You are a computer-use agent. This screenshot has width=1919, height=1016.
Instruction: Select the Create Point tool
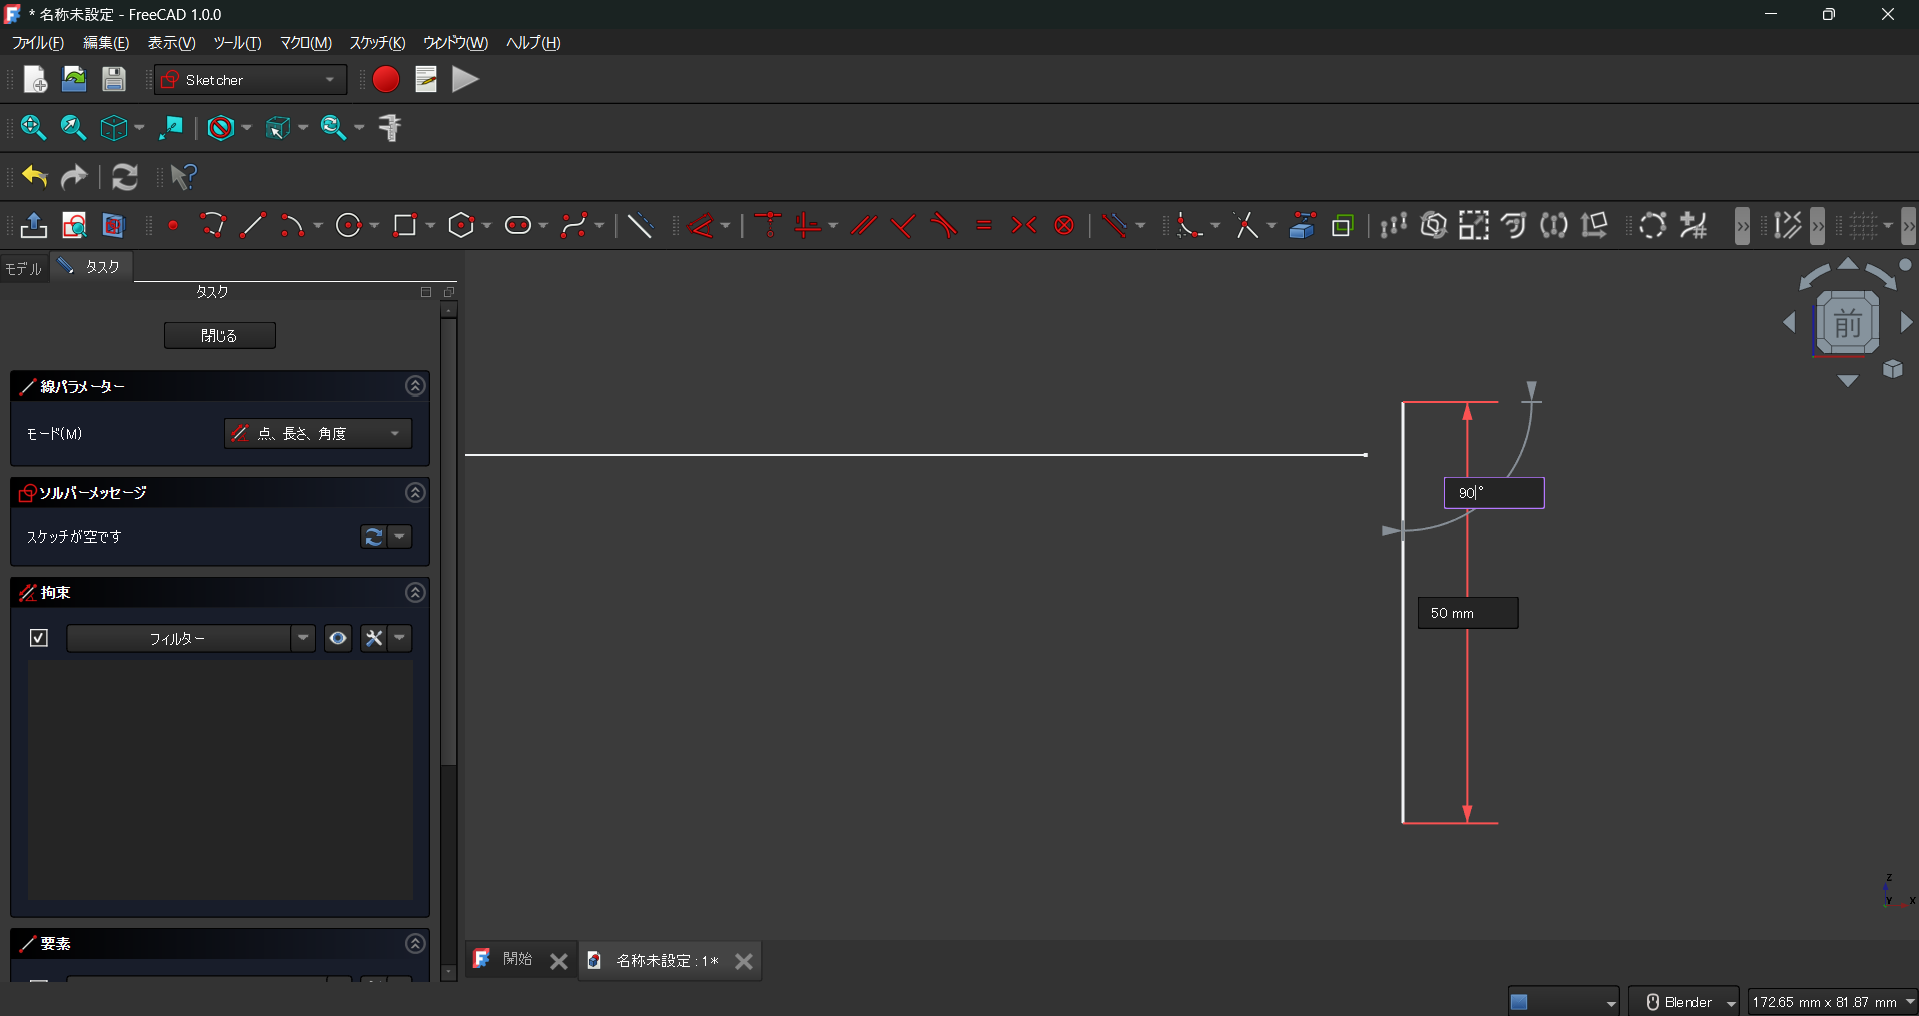pyautogui.click(x=173, y=226)
